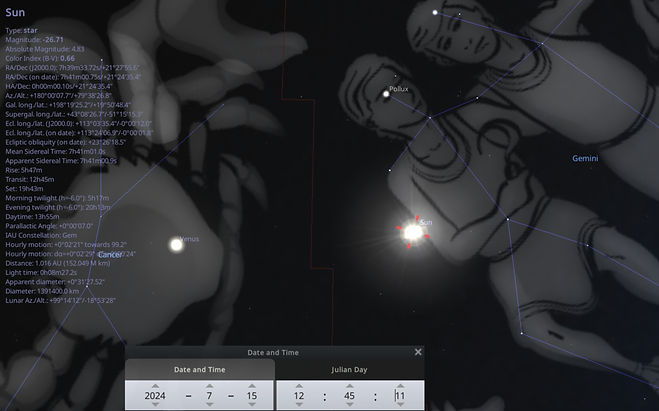Click the year field showing 2024
This screenshot has height=411, width=659.
click(x=155, y=395)
